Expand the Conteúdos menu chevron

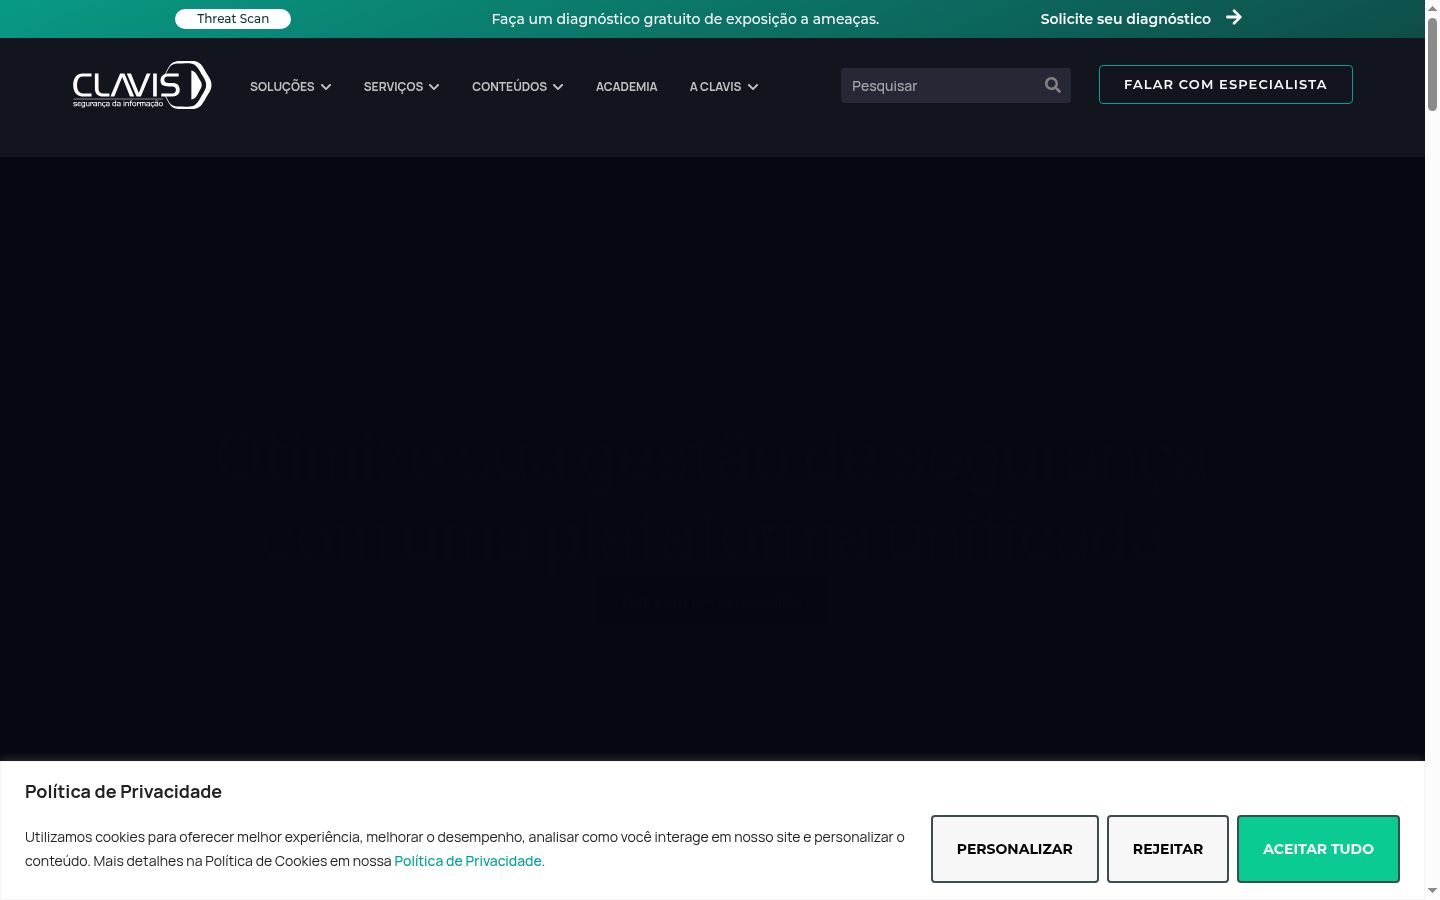(x=558, y=87)
